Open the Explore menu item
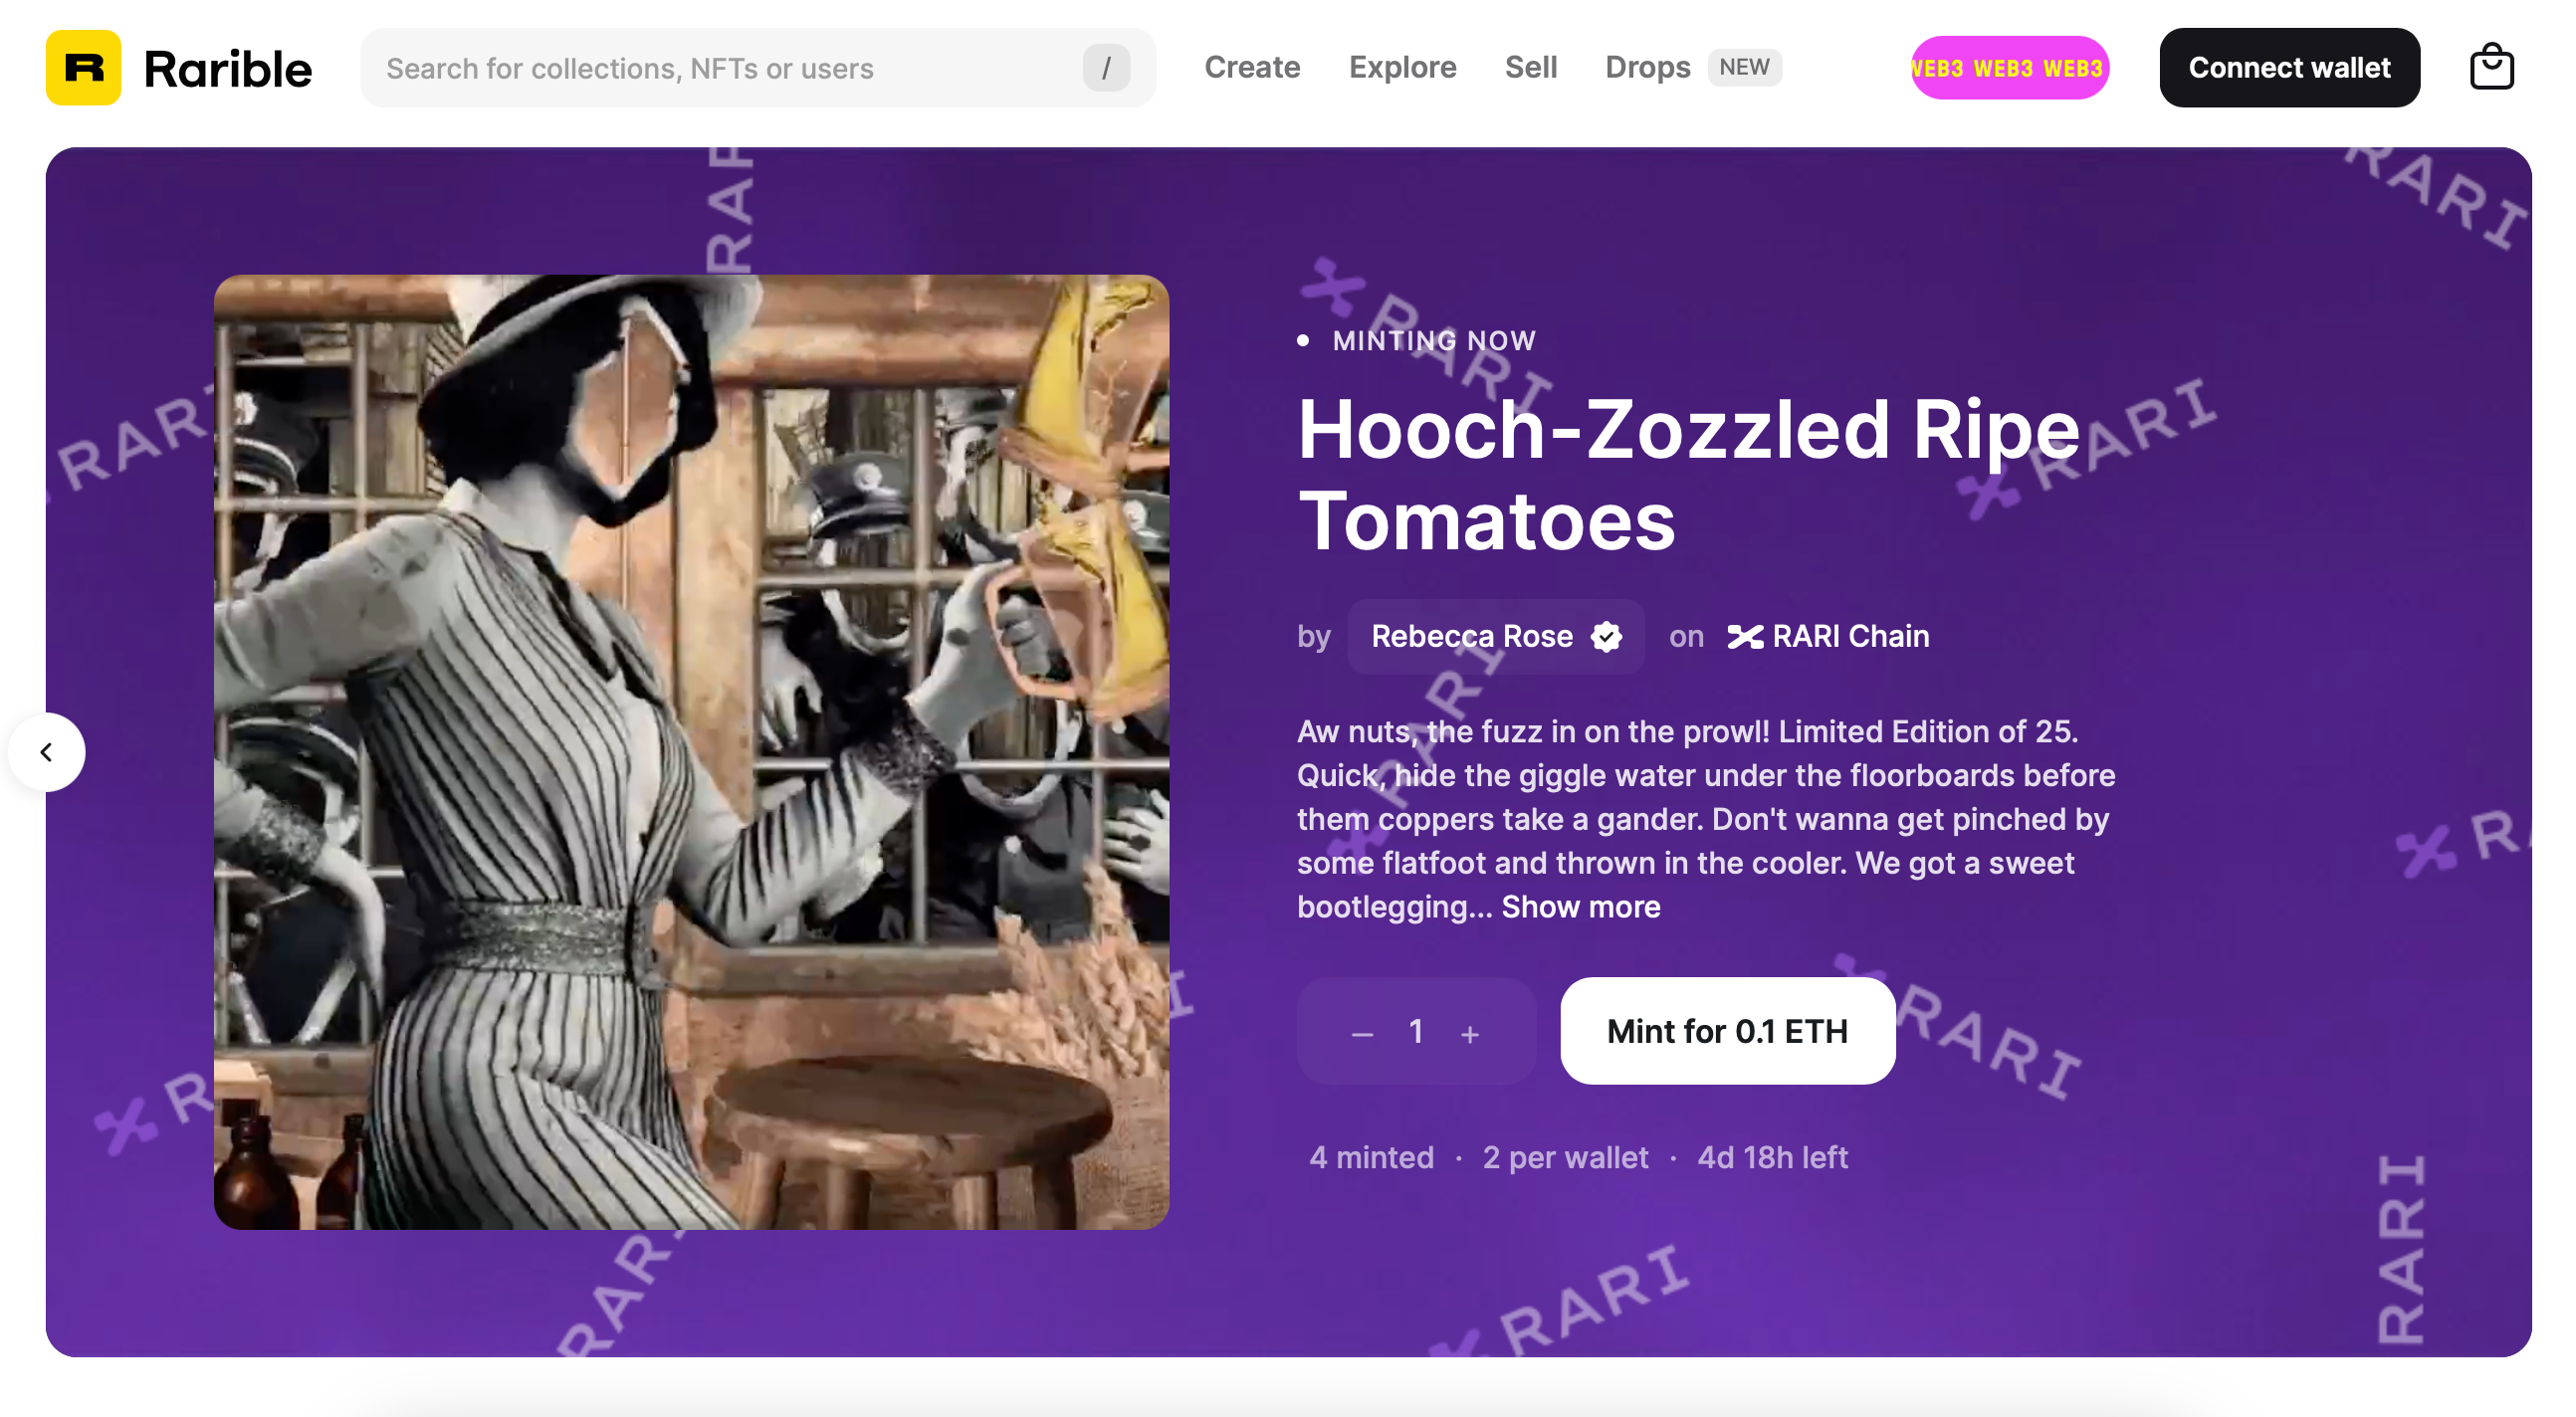Viewport: 2576px width, 1417px height. tap(1402, 68)
